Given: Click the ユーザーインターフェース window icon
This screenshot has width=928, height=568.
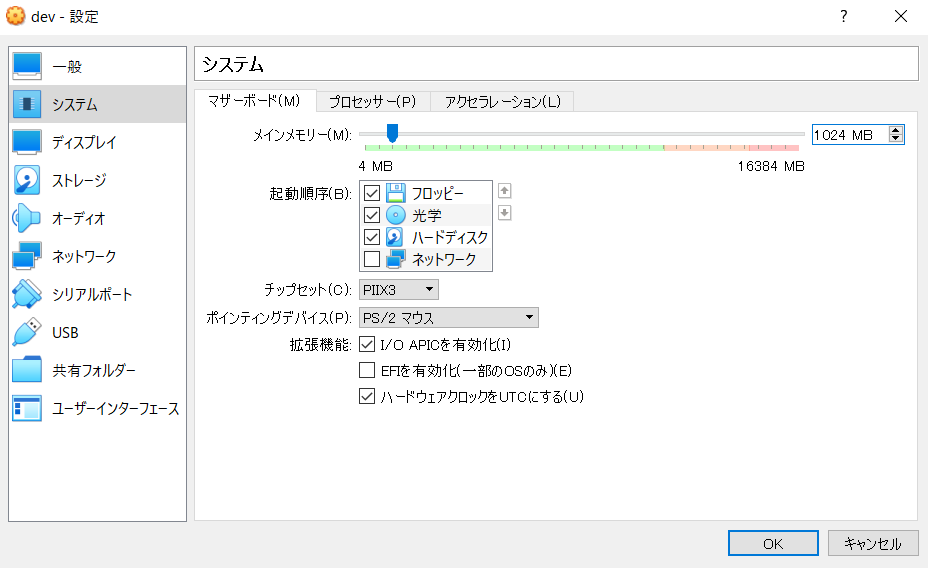Looking at the screenshot, I should point(27,408).
